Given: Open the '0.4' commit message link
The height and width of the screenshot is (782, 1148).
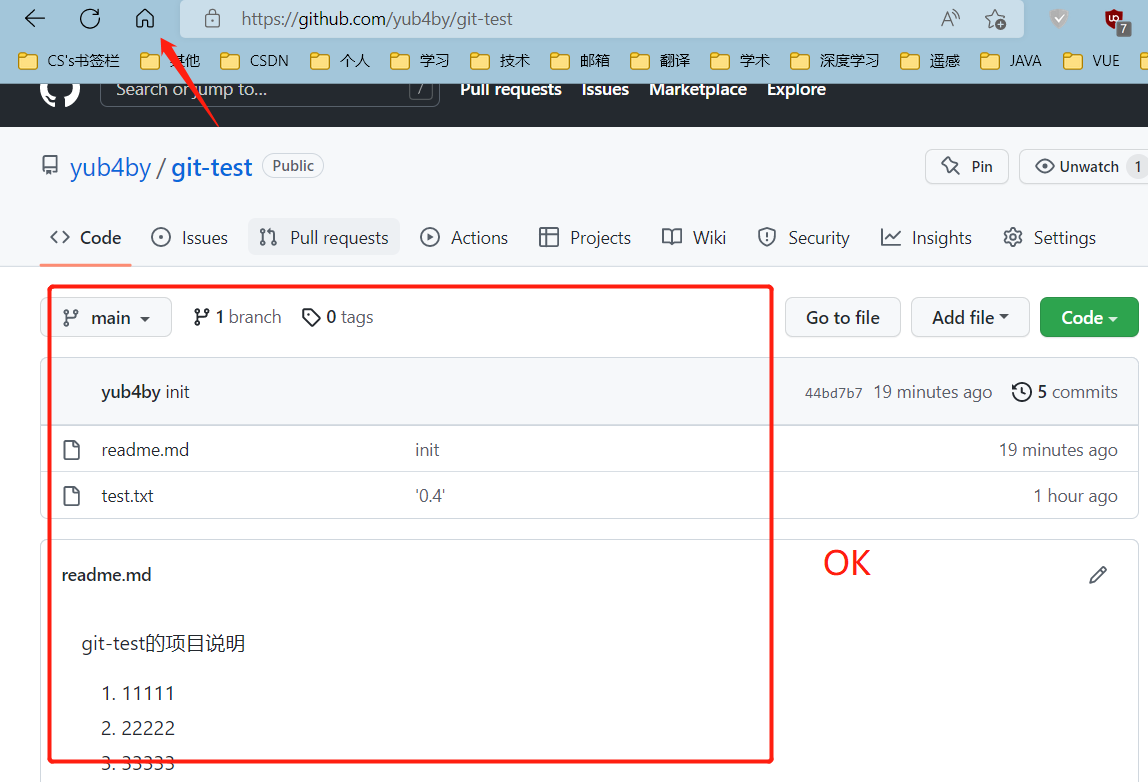Looking at the screenshot, I should [430, 496].
